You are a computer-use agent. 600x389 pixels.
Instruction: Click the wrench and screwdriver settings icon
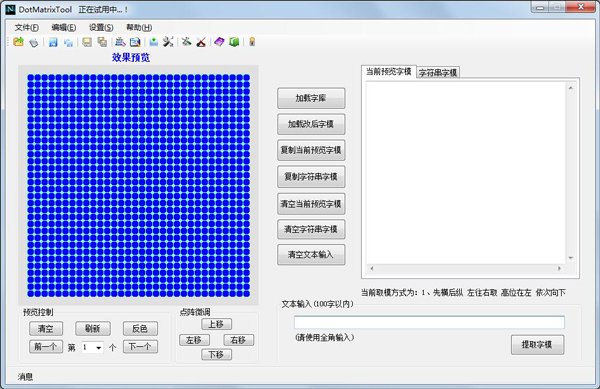point(168,42)
